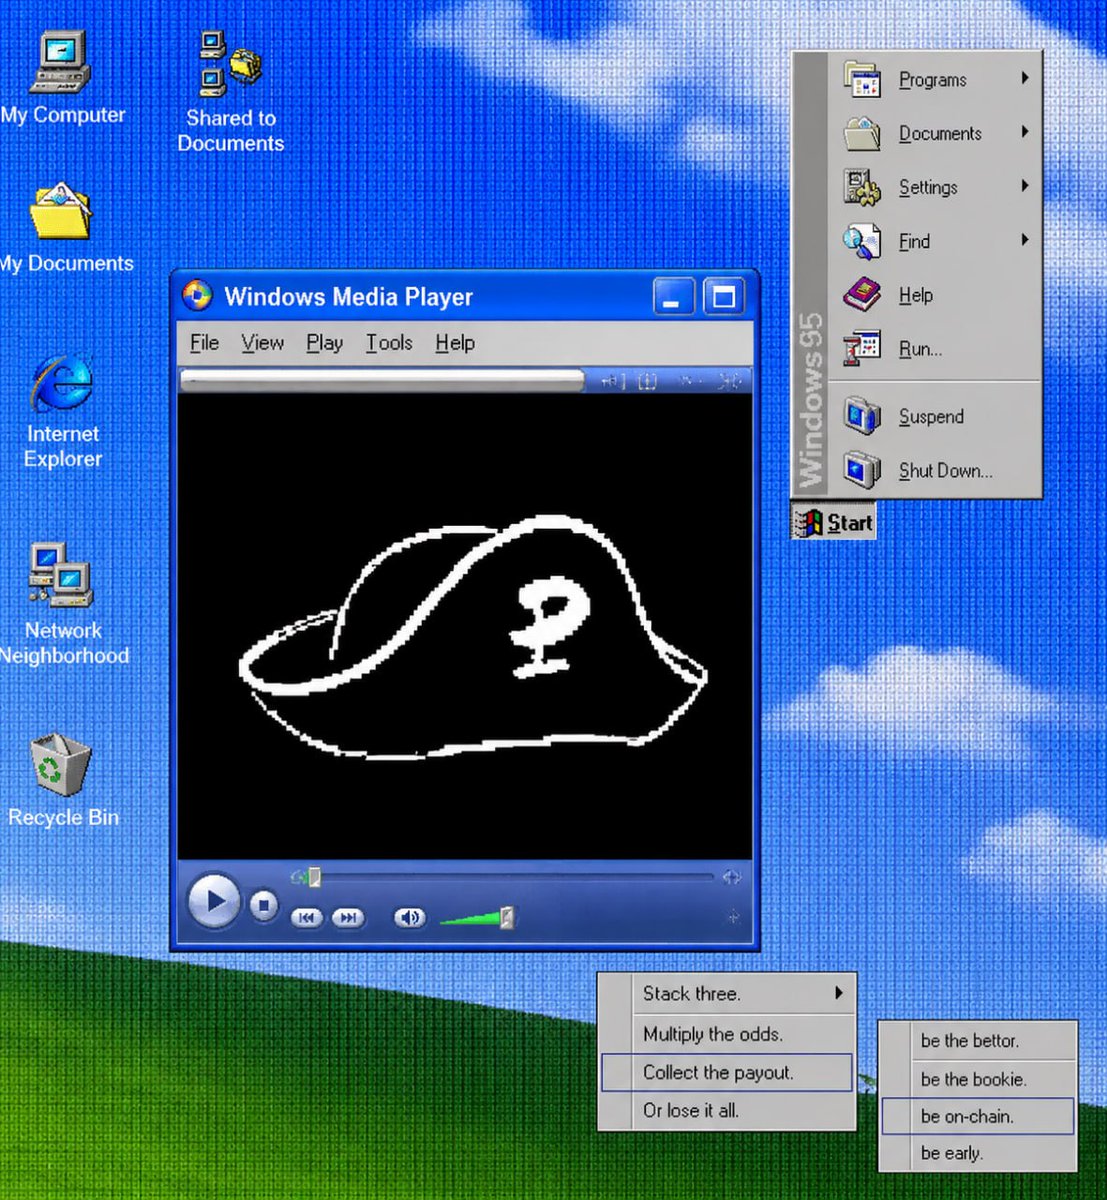Click the seek bar end icon
The width and height of the screenshot is (1107, 1200).
tap(732, 877)
